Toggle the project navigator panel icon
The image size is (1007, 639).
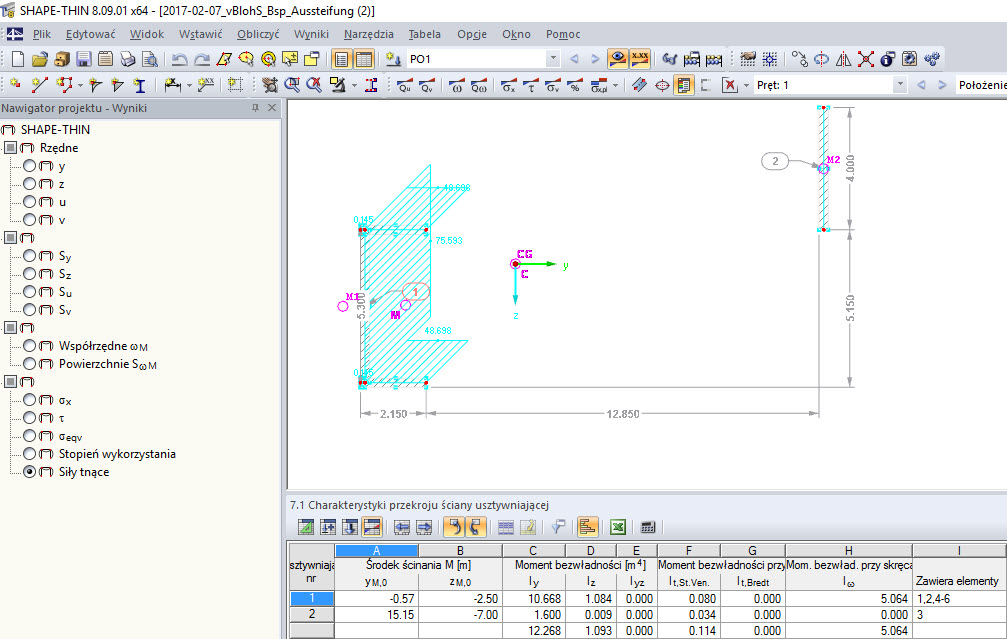pyautogui.click(x=342, y=59)
